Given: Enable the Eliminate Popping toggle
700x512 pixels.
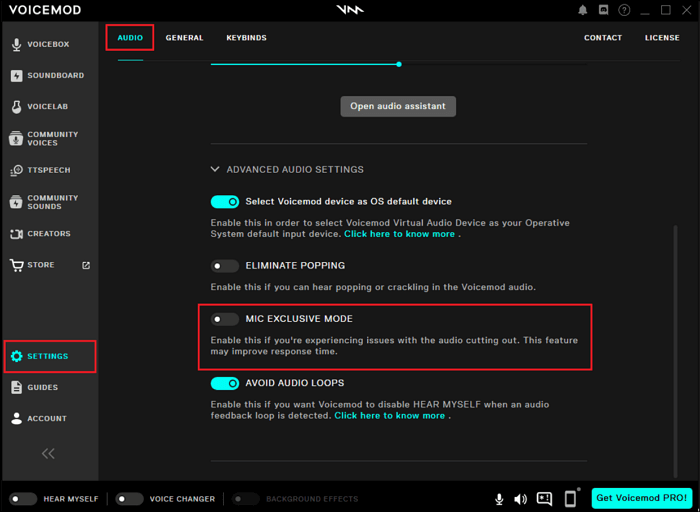Looking at the screenshot, I should coord(225,266).
